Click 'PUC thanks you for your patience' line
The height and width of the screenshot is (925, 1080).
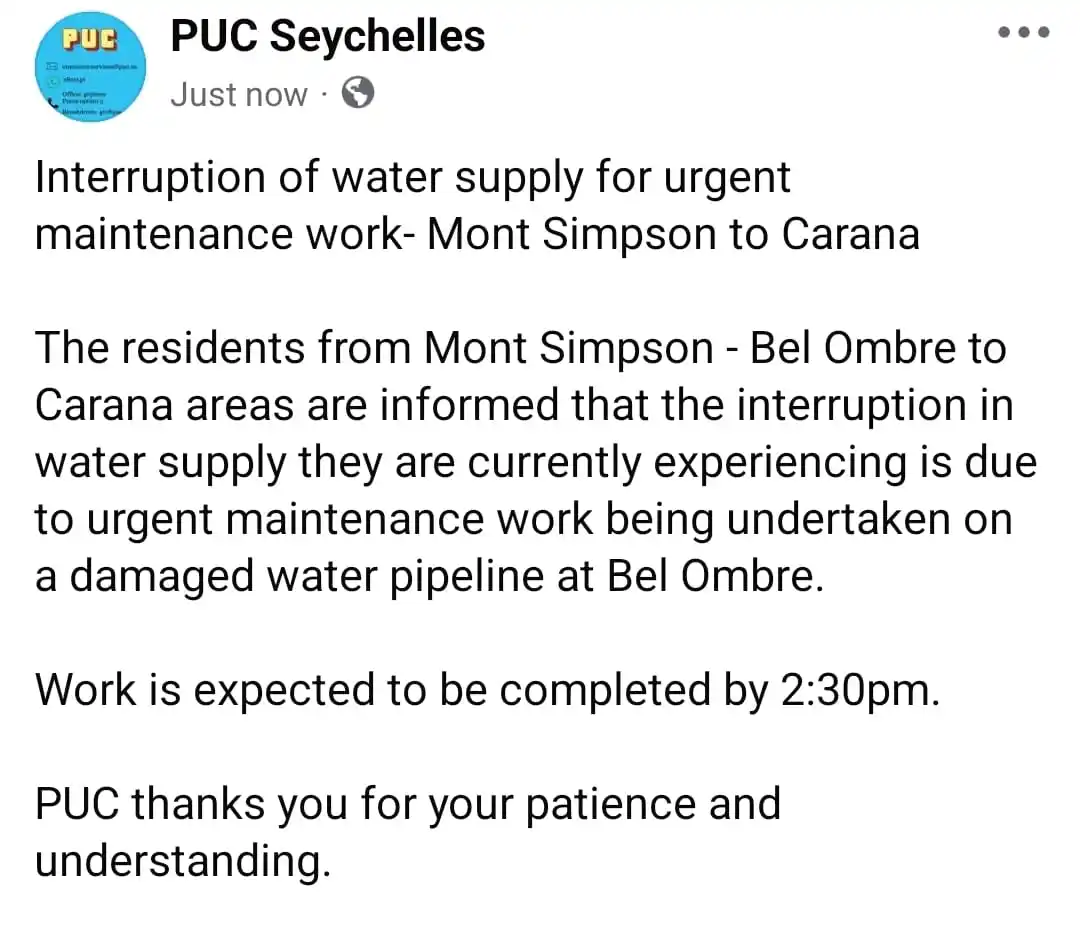pyautogui.click(x=408, y=804)
